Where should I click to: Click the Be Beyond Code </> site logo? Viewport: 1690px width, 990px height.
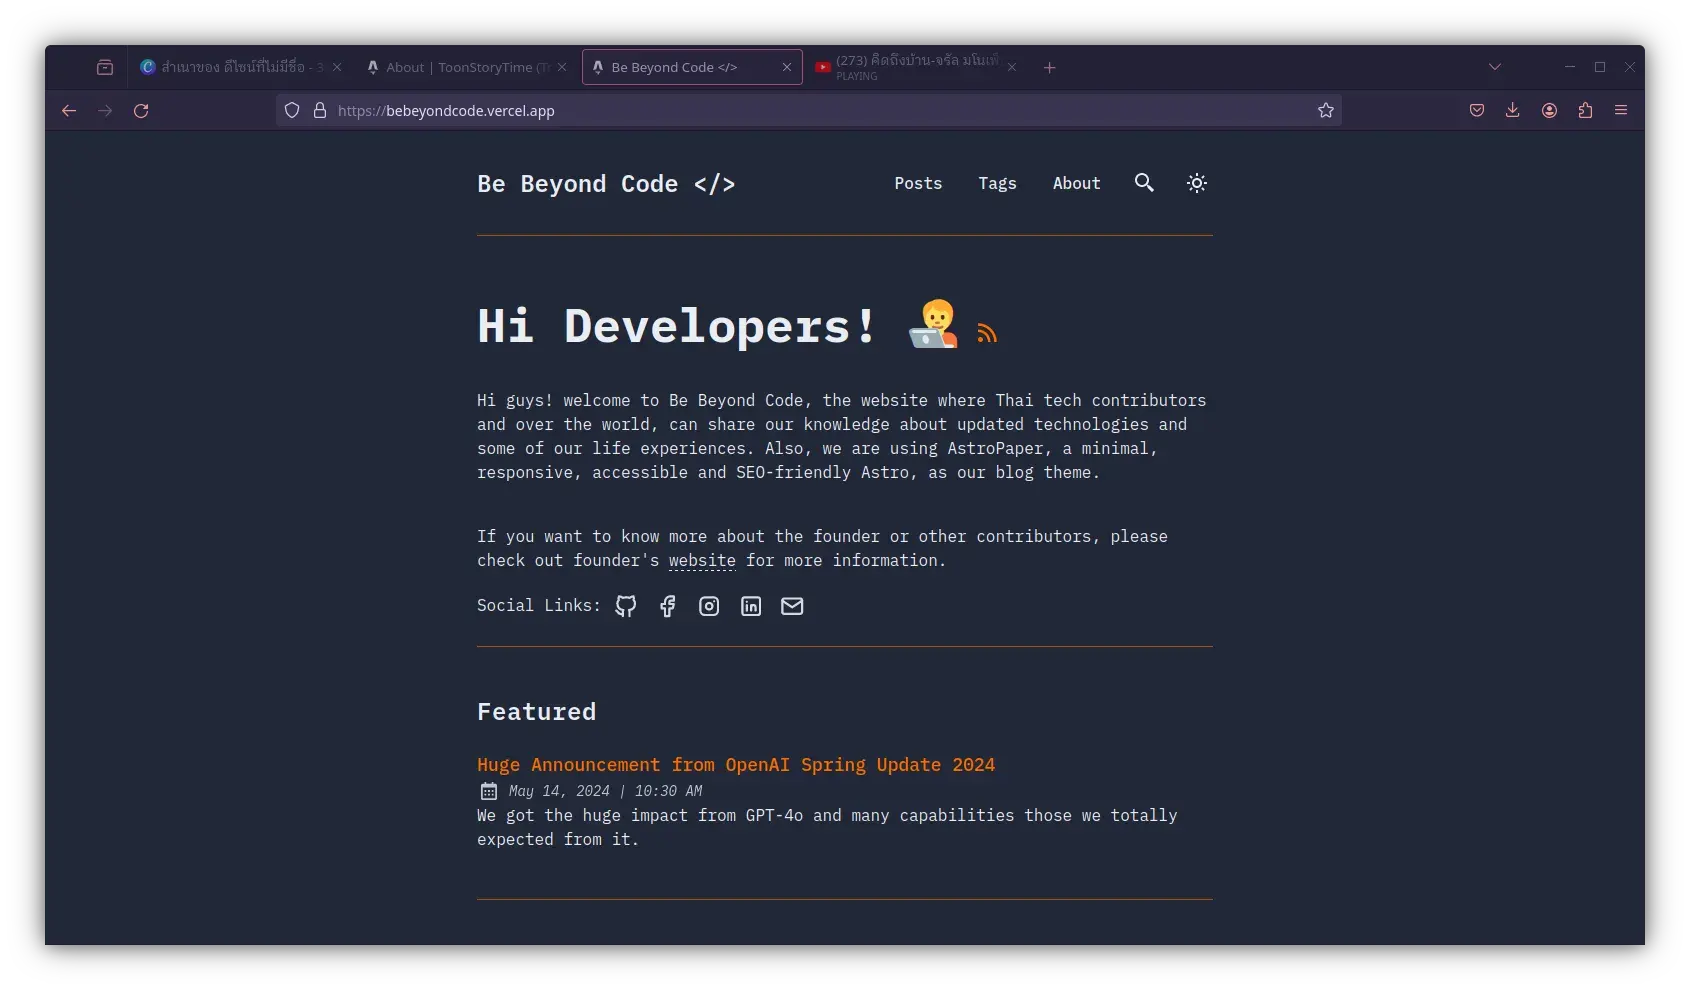(x=606, y=184)
